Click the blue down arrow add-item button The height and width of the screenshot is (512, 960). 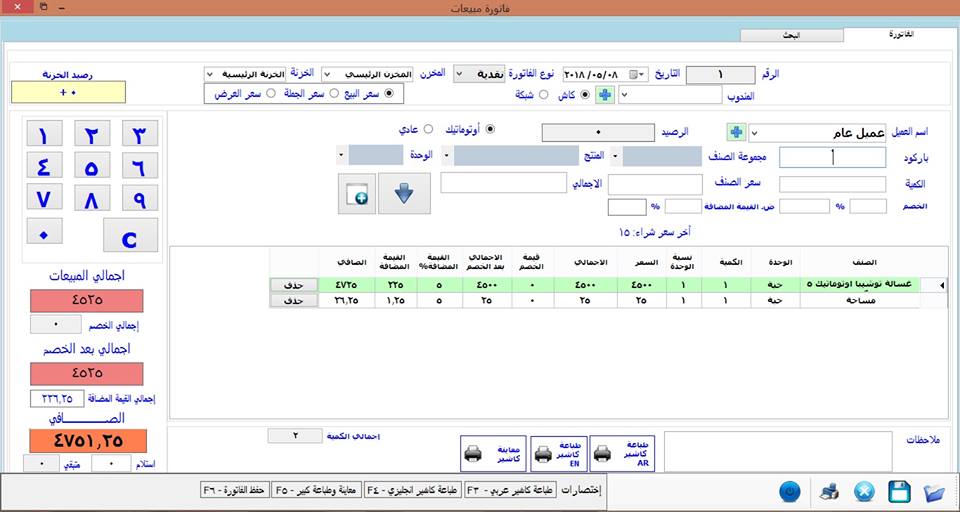[x=404, y=194]
